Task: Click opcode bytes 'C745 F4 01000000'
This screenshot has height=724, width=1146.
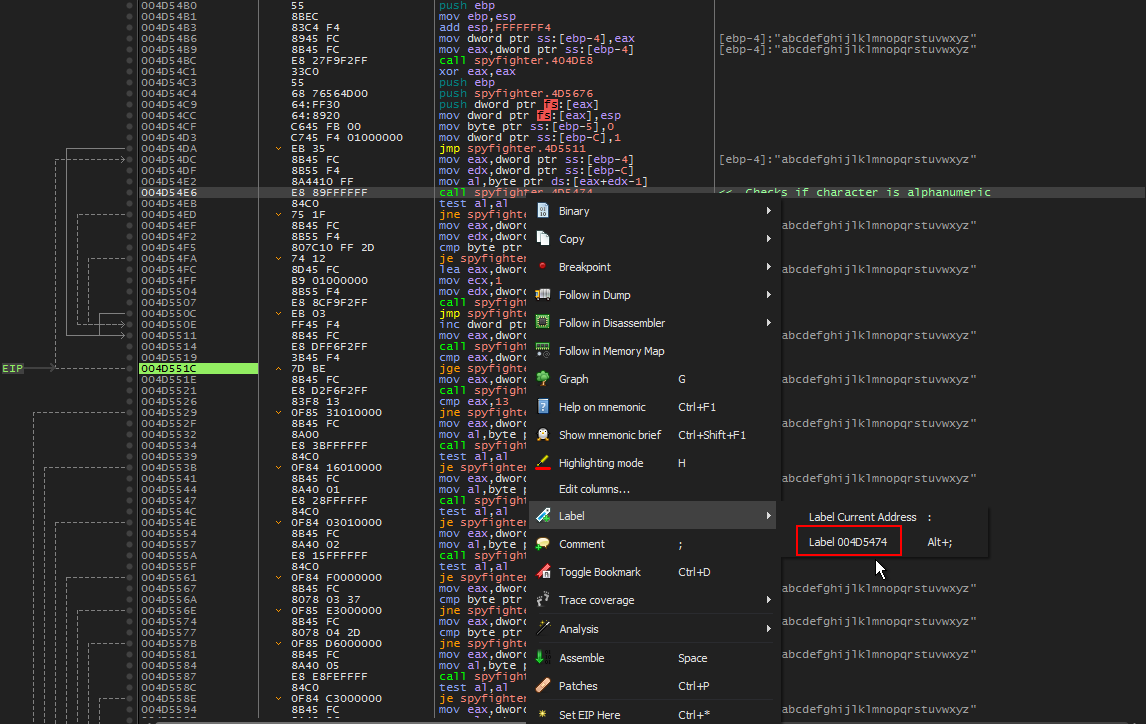Action: [347, 137]
